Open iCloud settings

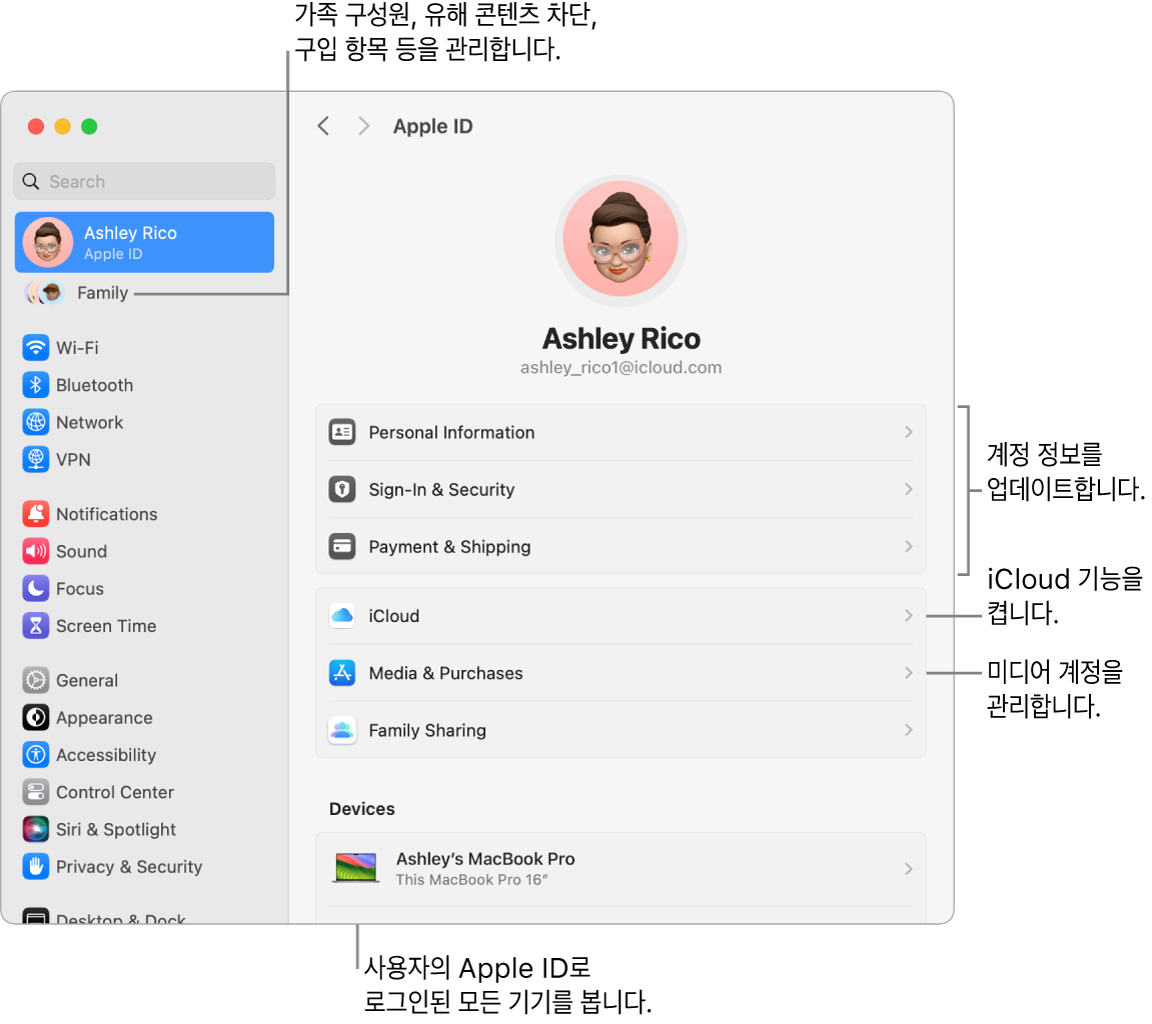(x=620, y=615)
